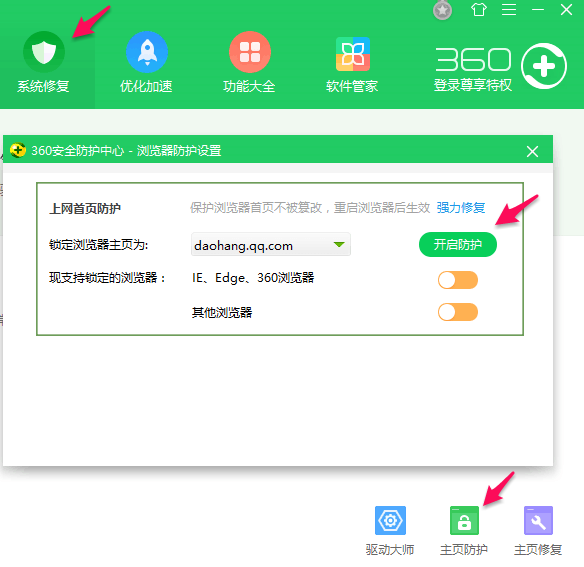Select 系统修复 tab label
The height and width of the screenshot is (567, 584).
[43, 86]
